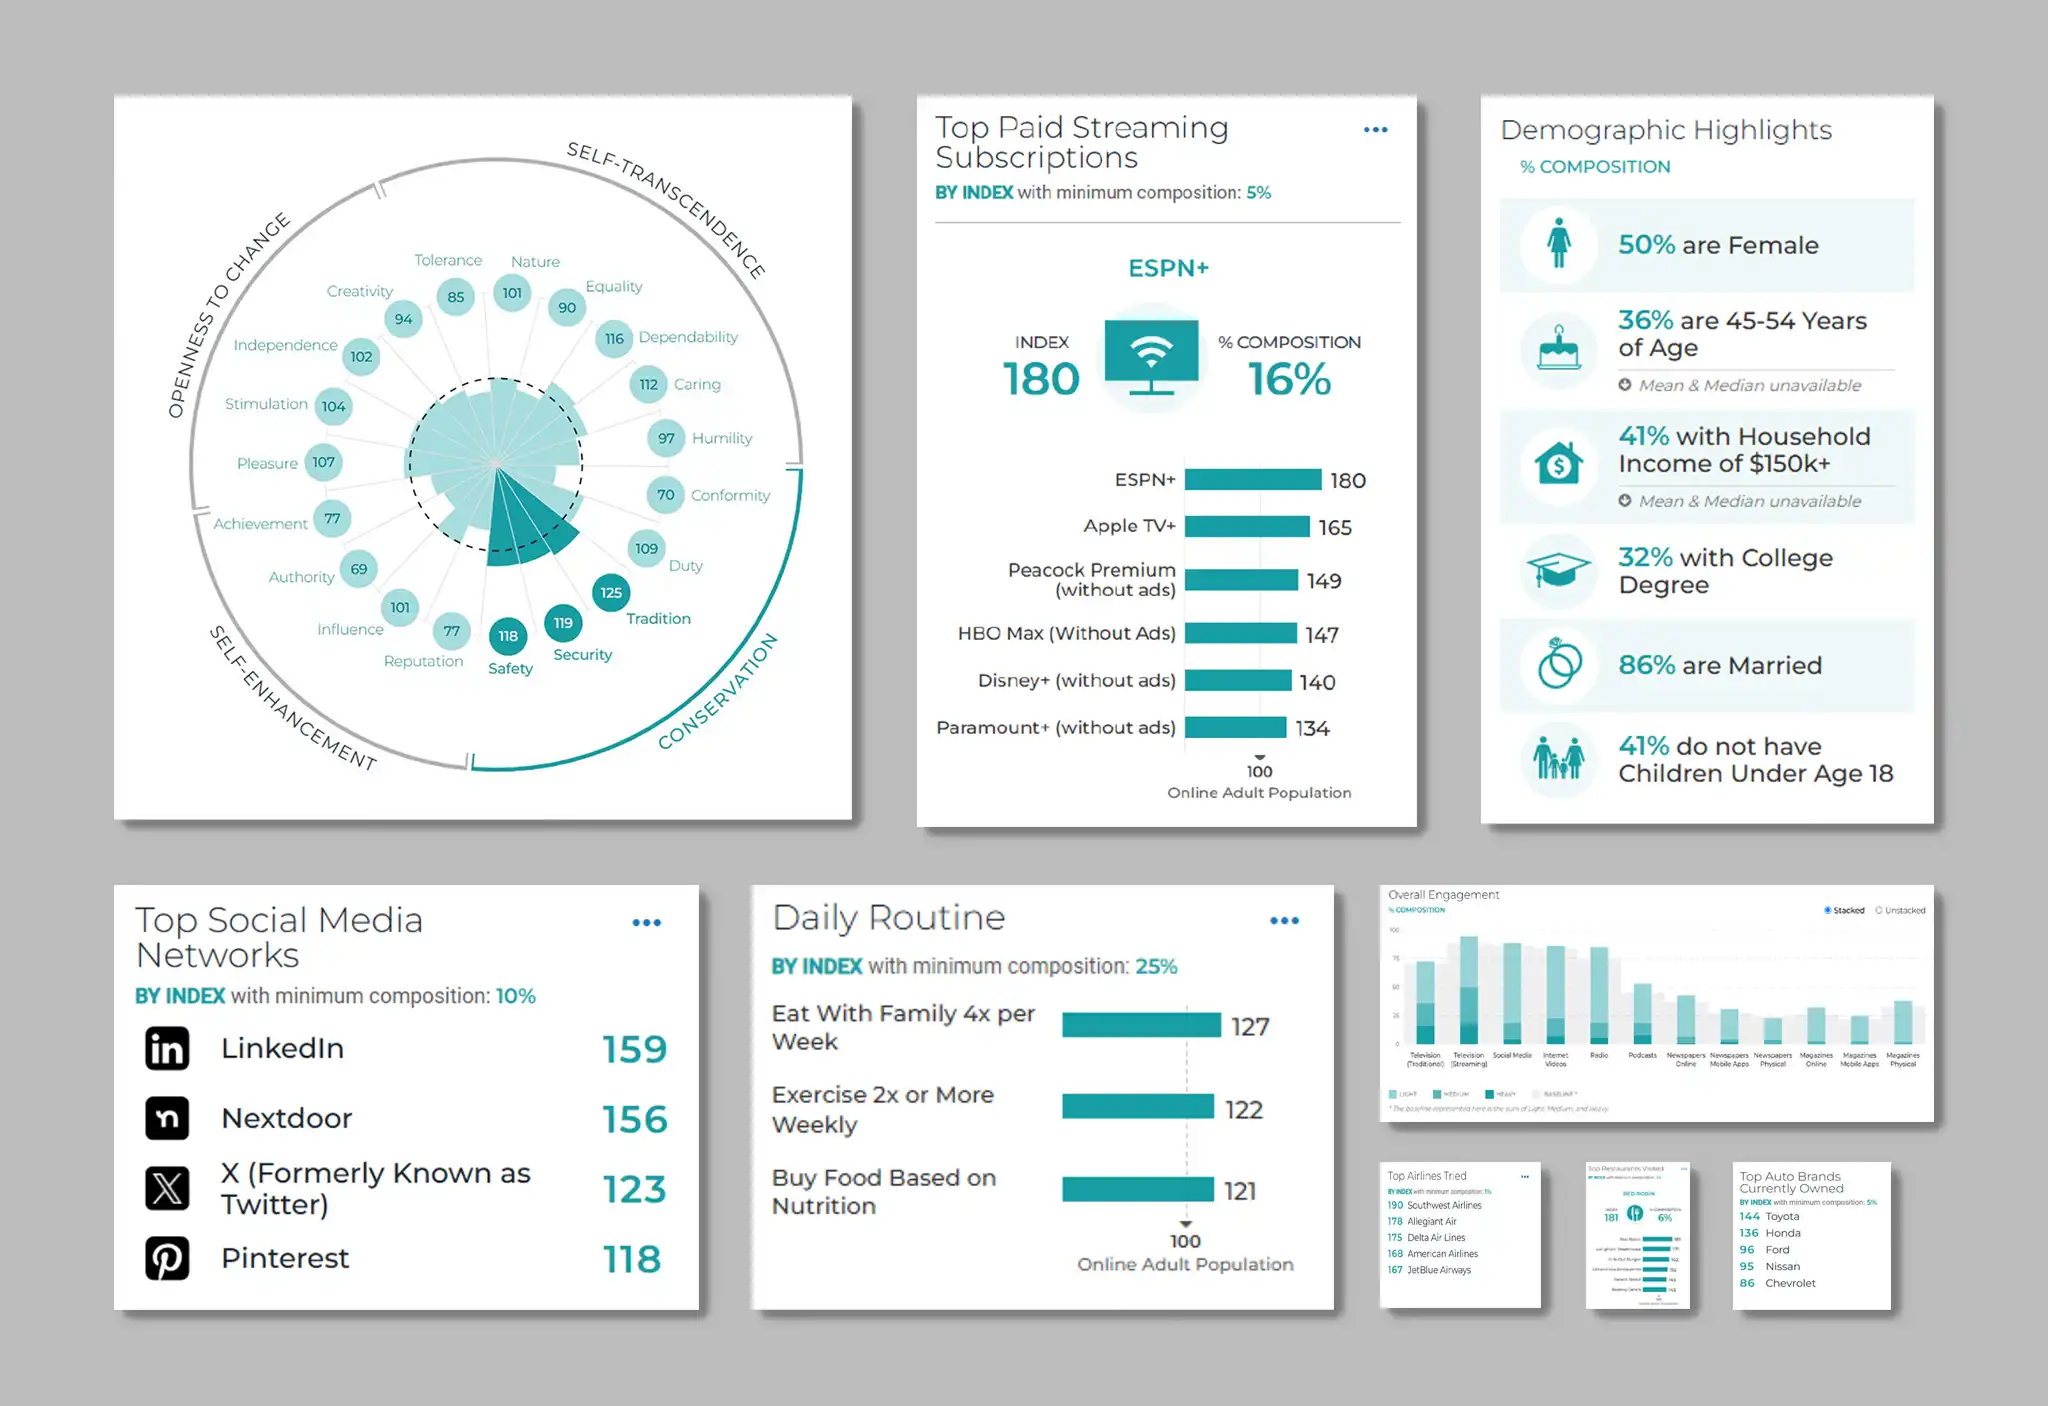Viewport: 2048px width, 1406px height.
Task: Click the Caring 112 value bubble
Action: 648,385
